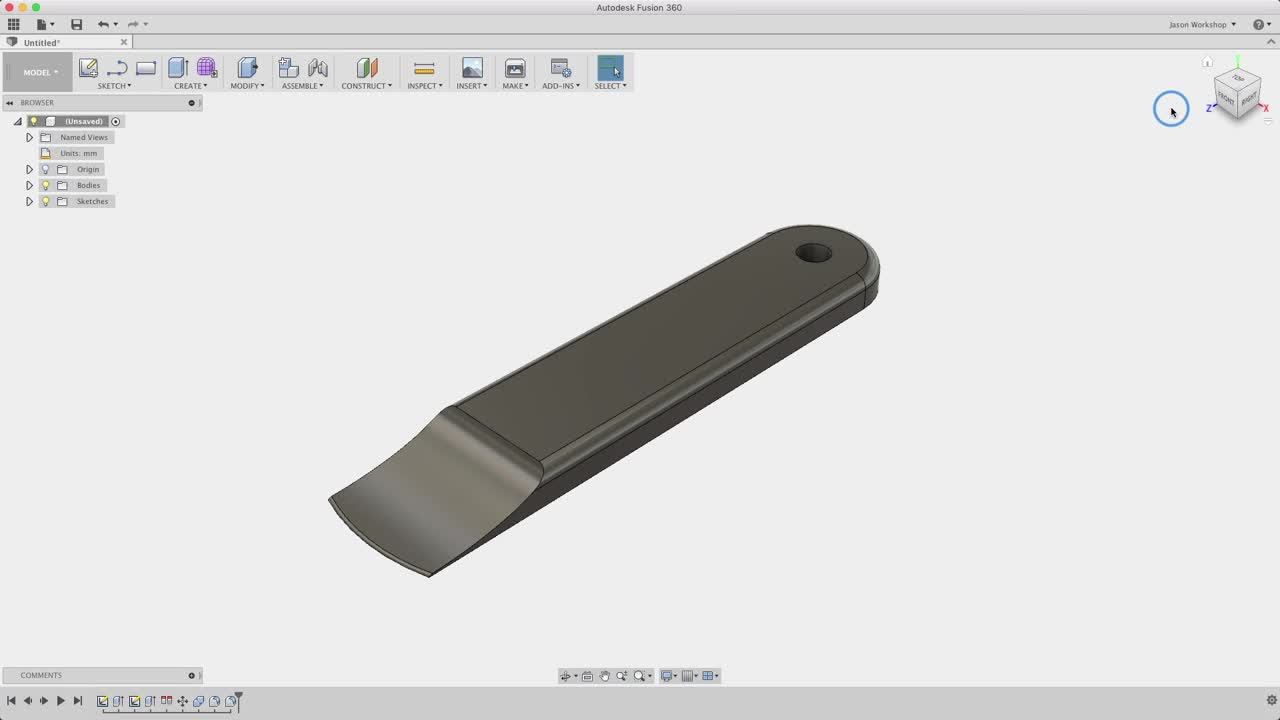Viewport: 1280px width, 720px height.
Task: Open the INSPECT menu
Action: (425, 86)
